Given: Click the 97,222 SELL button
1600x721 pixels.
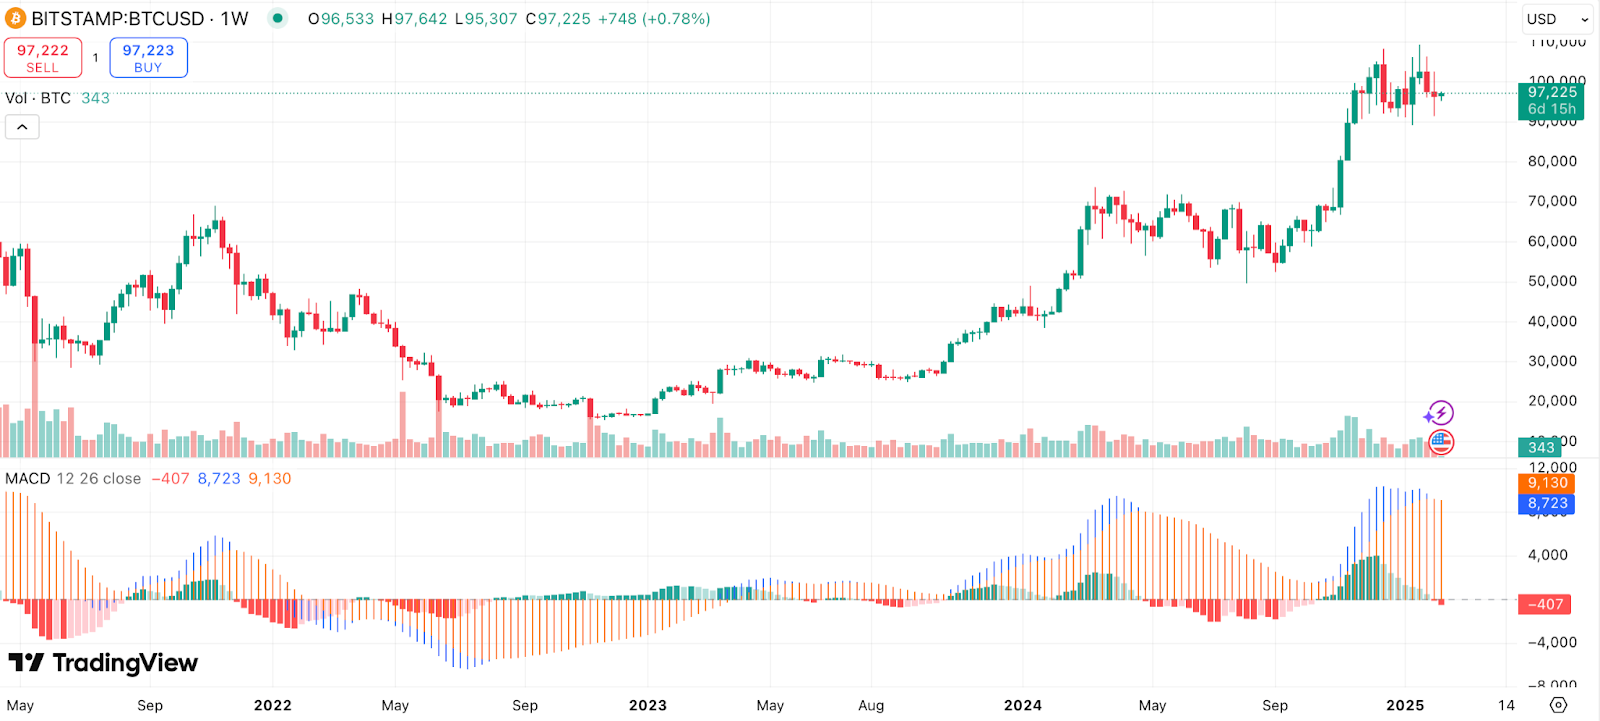Looking at the screenshot, I should 43,58.
